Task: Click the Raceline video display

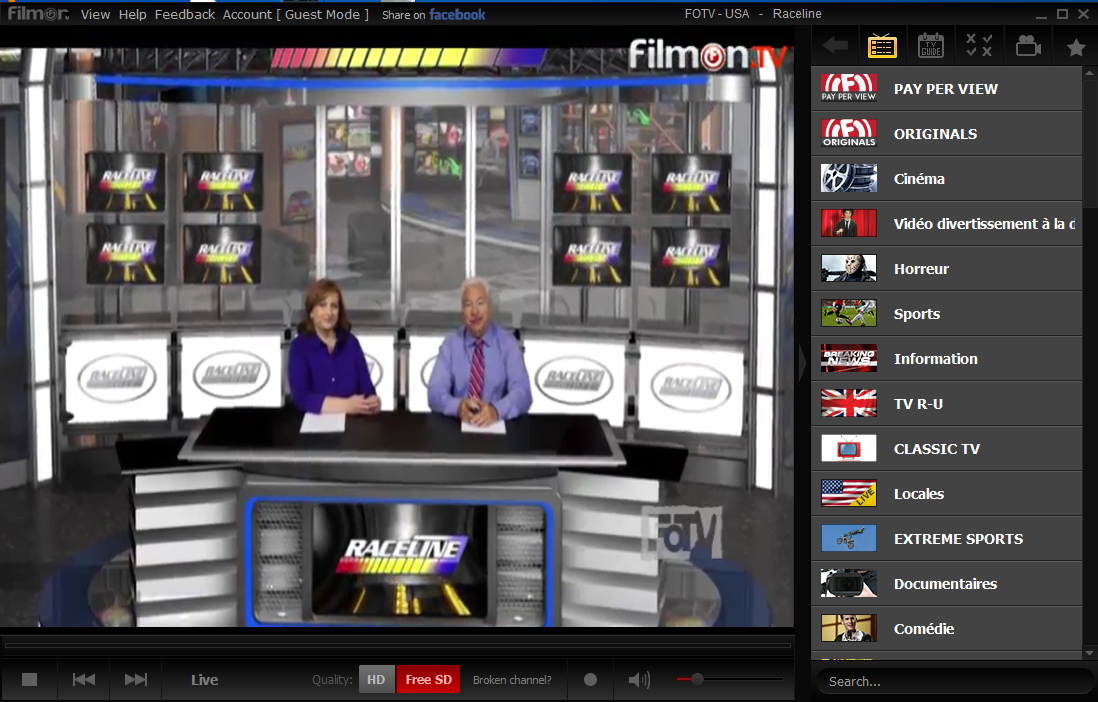Action: pos(397,336)
